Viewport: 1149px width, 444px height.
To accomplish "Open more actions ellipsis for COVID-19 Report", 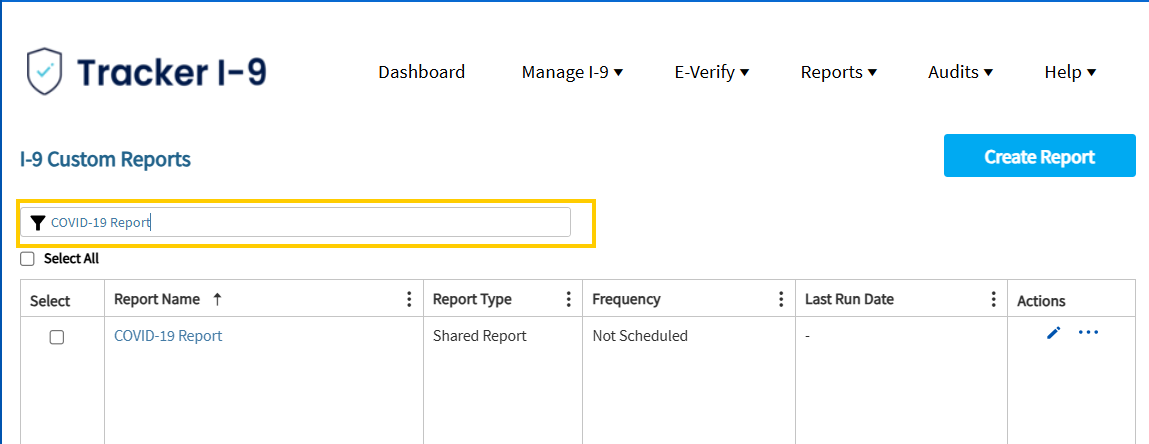I will tap(1088, 333).
